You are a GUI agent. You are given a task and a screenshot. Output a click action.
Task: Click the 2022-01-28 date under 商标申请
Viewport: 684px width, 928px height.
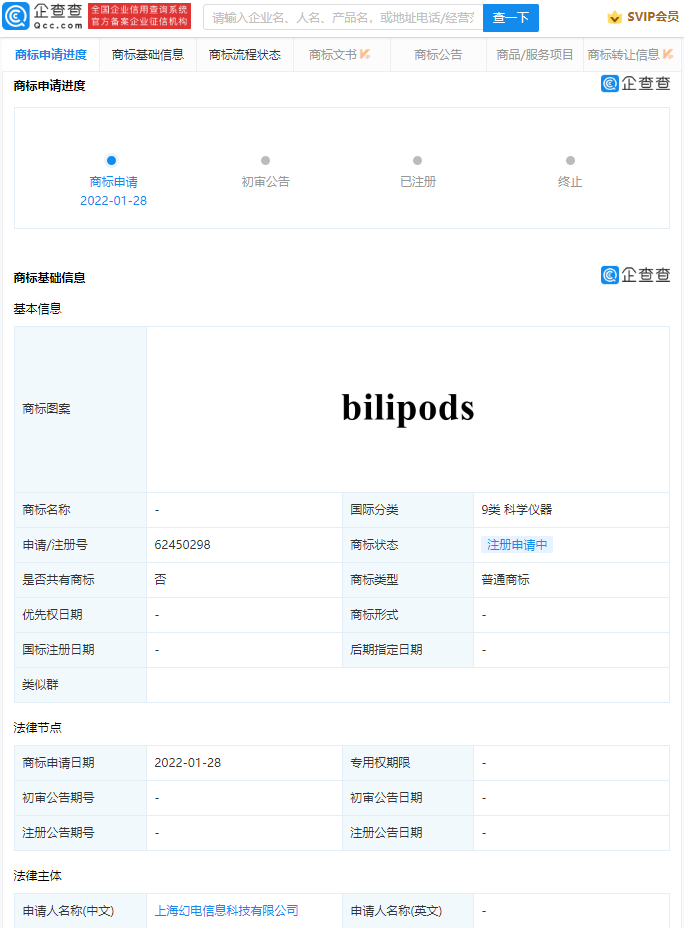[x=114, y=201]
